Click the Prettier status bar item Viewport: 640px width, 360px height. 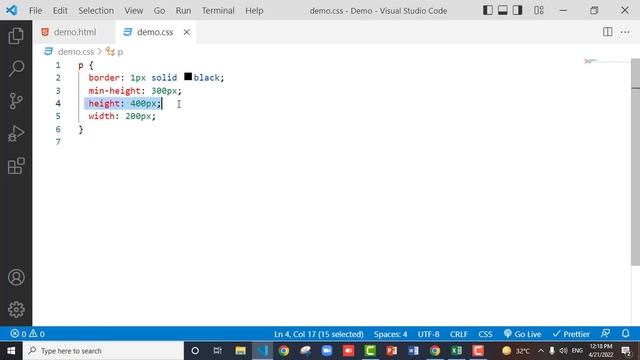571,334
